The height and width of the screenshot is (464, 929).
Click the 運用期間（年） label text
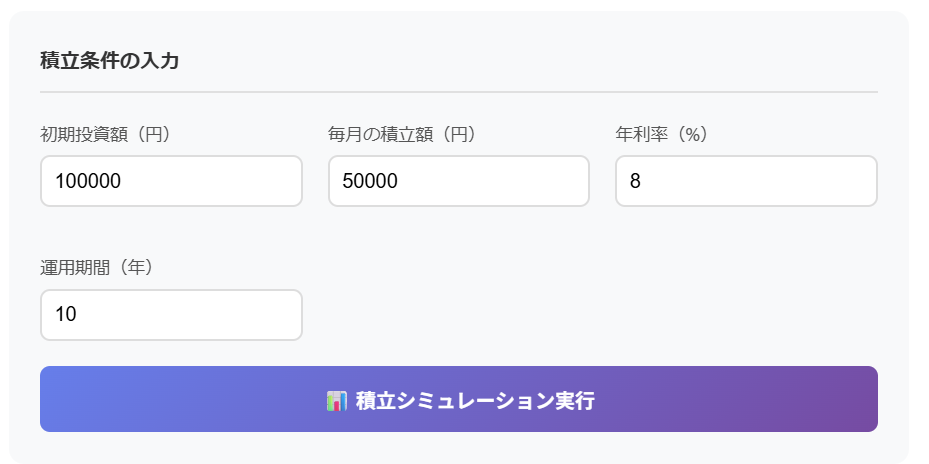point(97,267)
